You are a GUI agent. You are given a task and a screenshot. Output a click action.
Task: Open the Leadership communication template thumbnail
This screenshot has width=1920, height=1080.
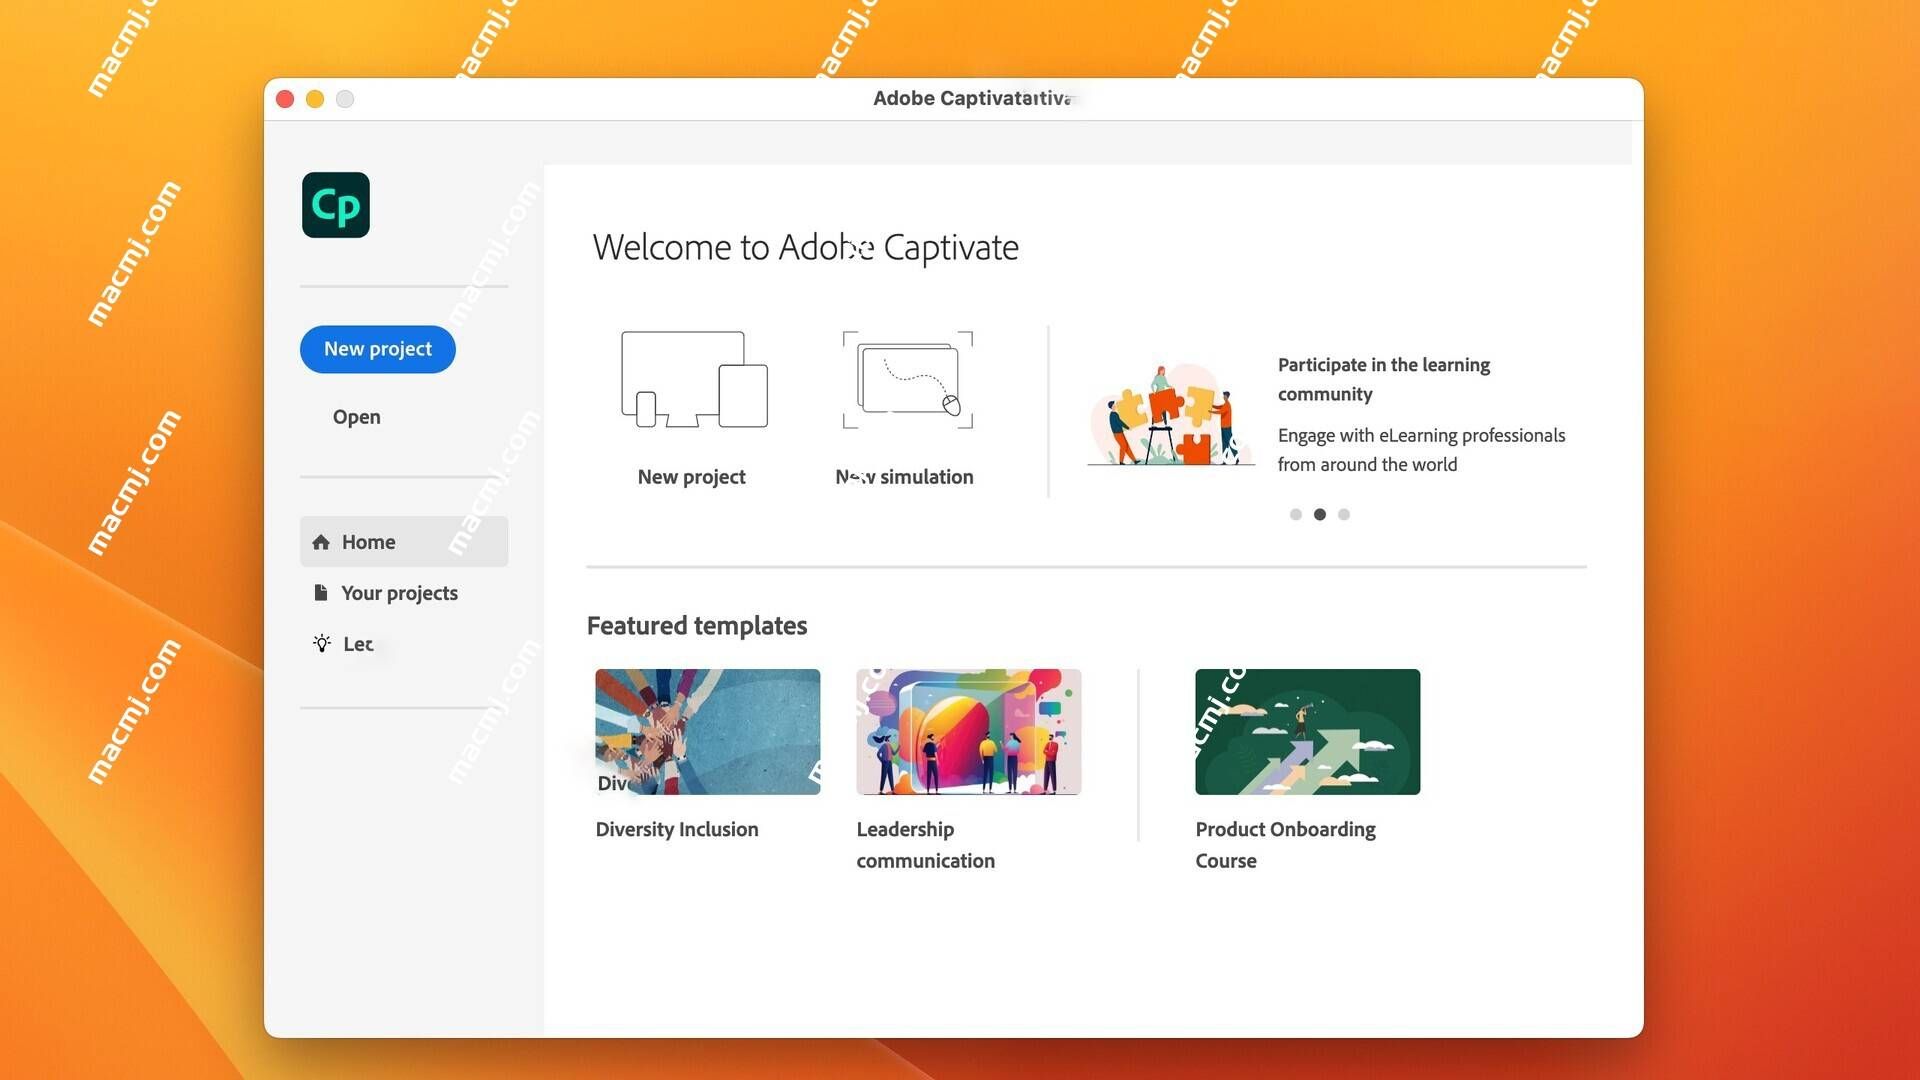(x=969, y=732)
